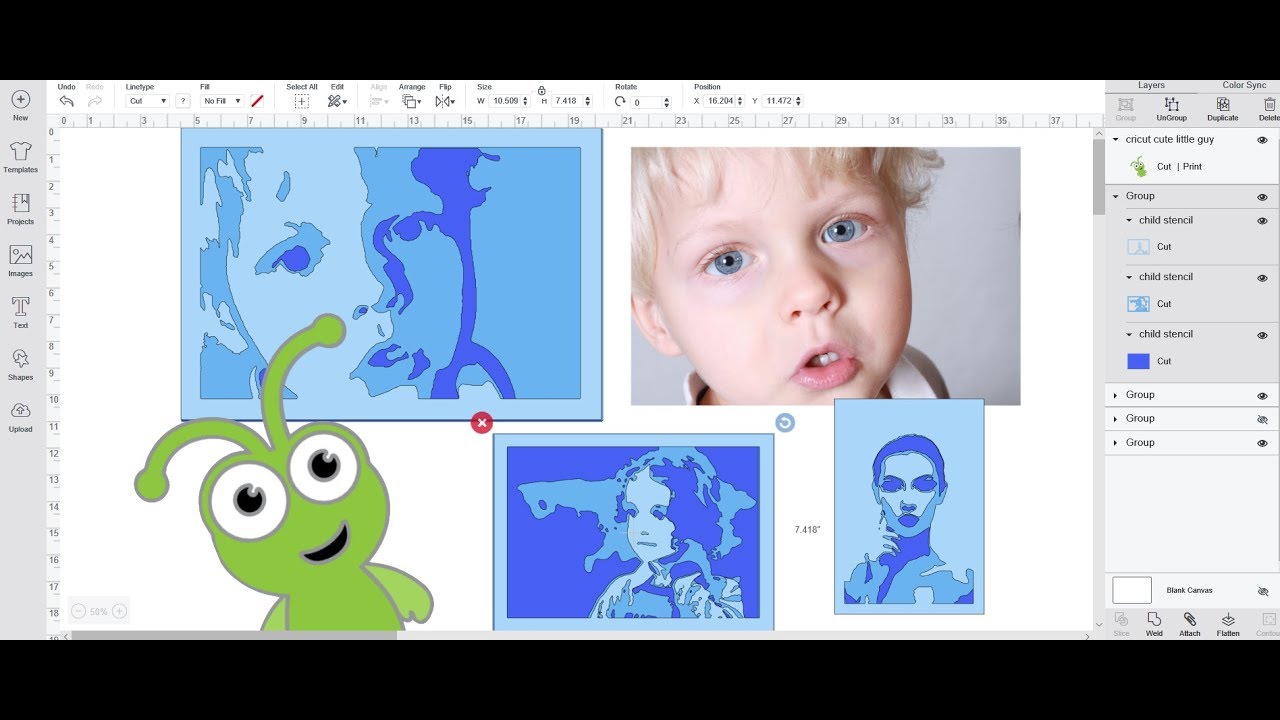This screenshot has height=720, width=1280.
Task: Duplicate the selected layer
Action: pos(1222,108)
